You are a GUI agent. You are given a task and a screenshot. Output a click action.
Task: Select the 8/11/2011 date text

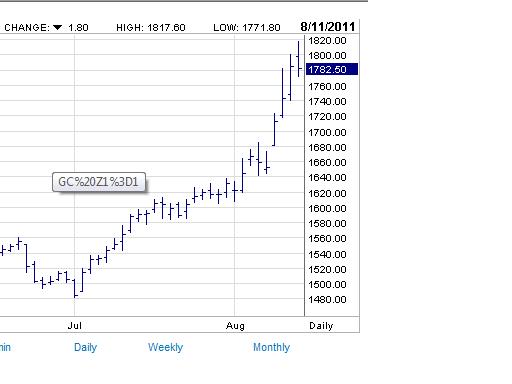point(328,27)
